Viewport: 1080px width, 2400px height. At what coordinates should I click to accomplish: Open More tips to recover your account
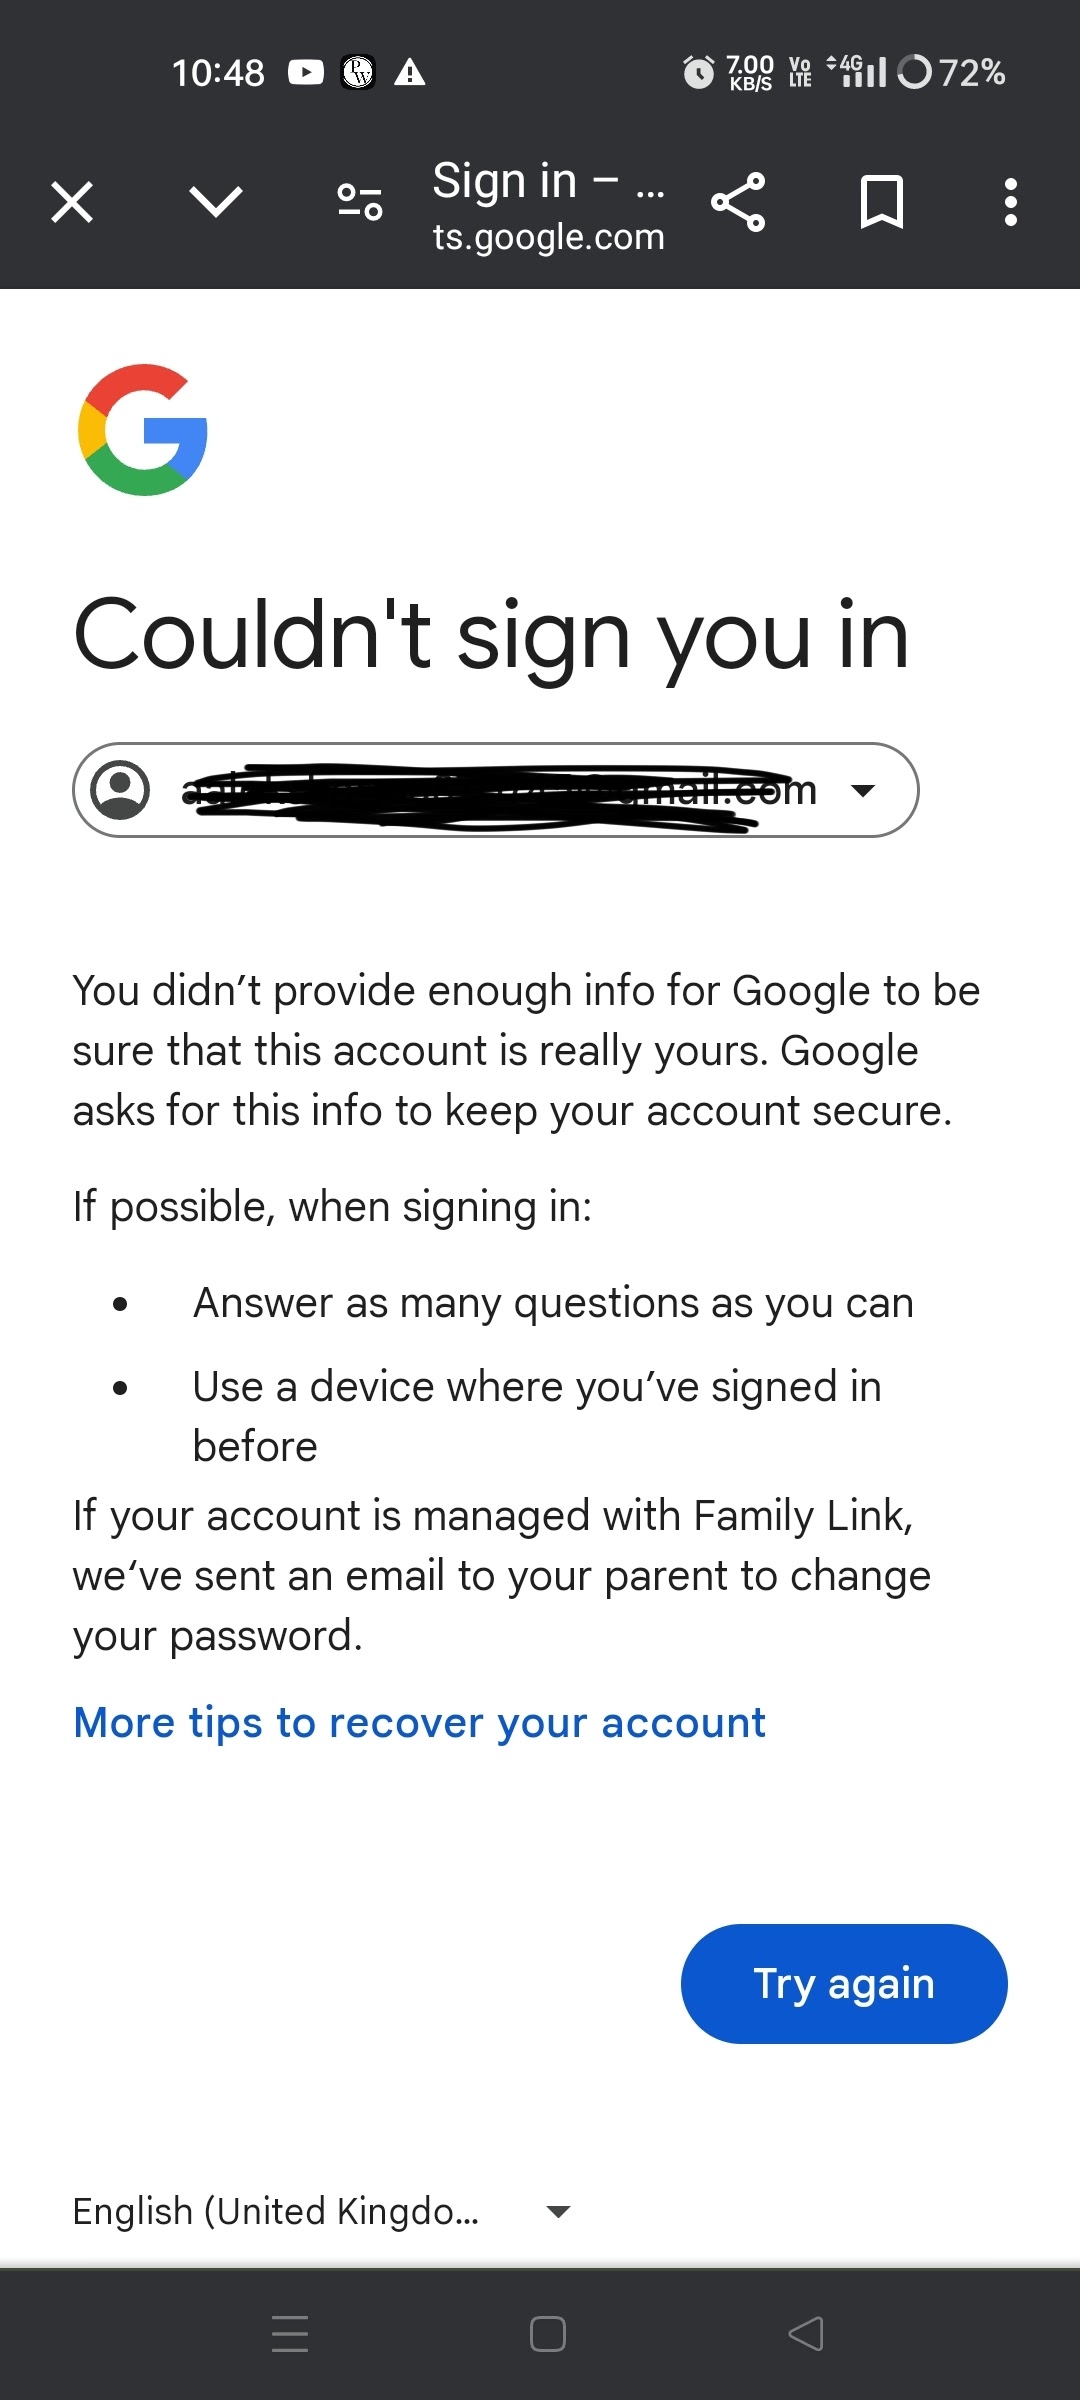point(420,1723)
